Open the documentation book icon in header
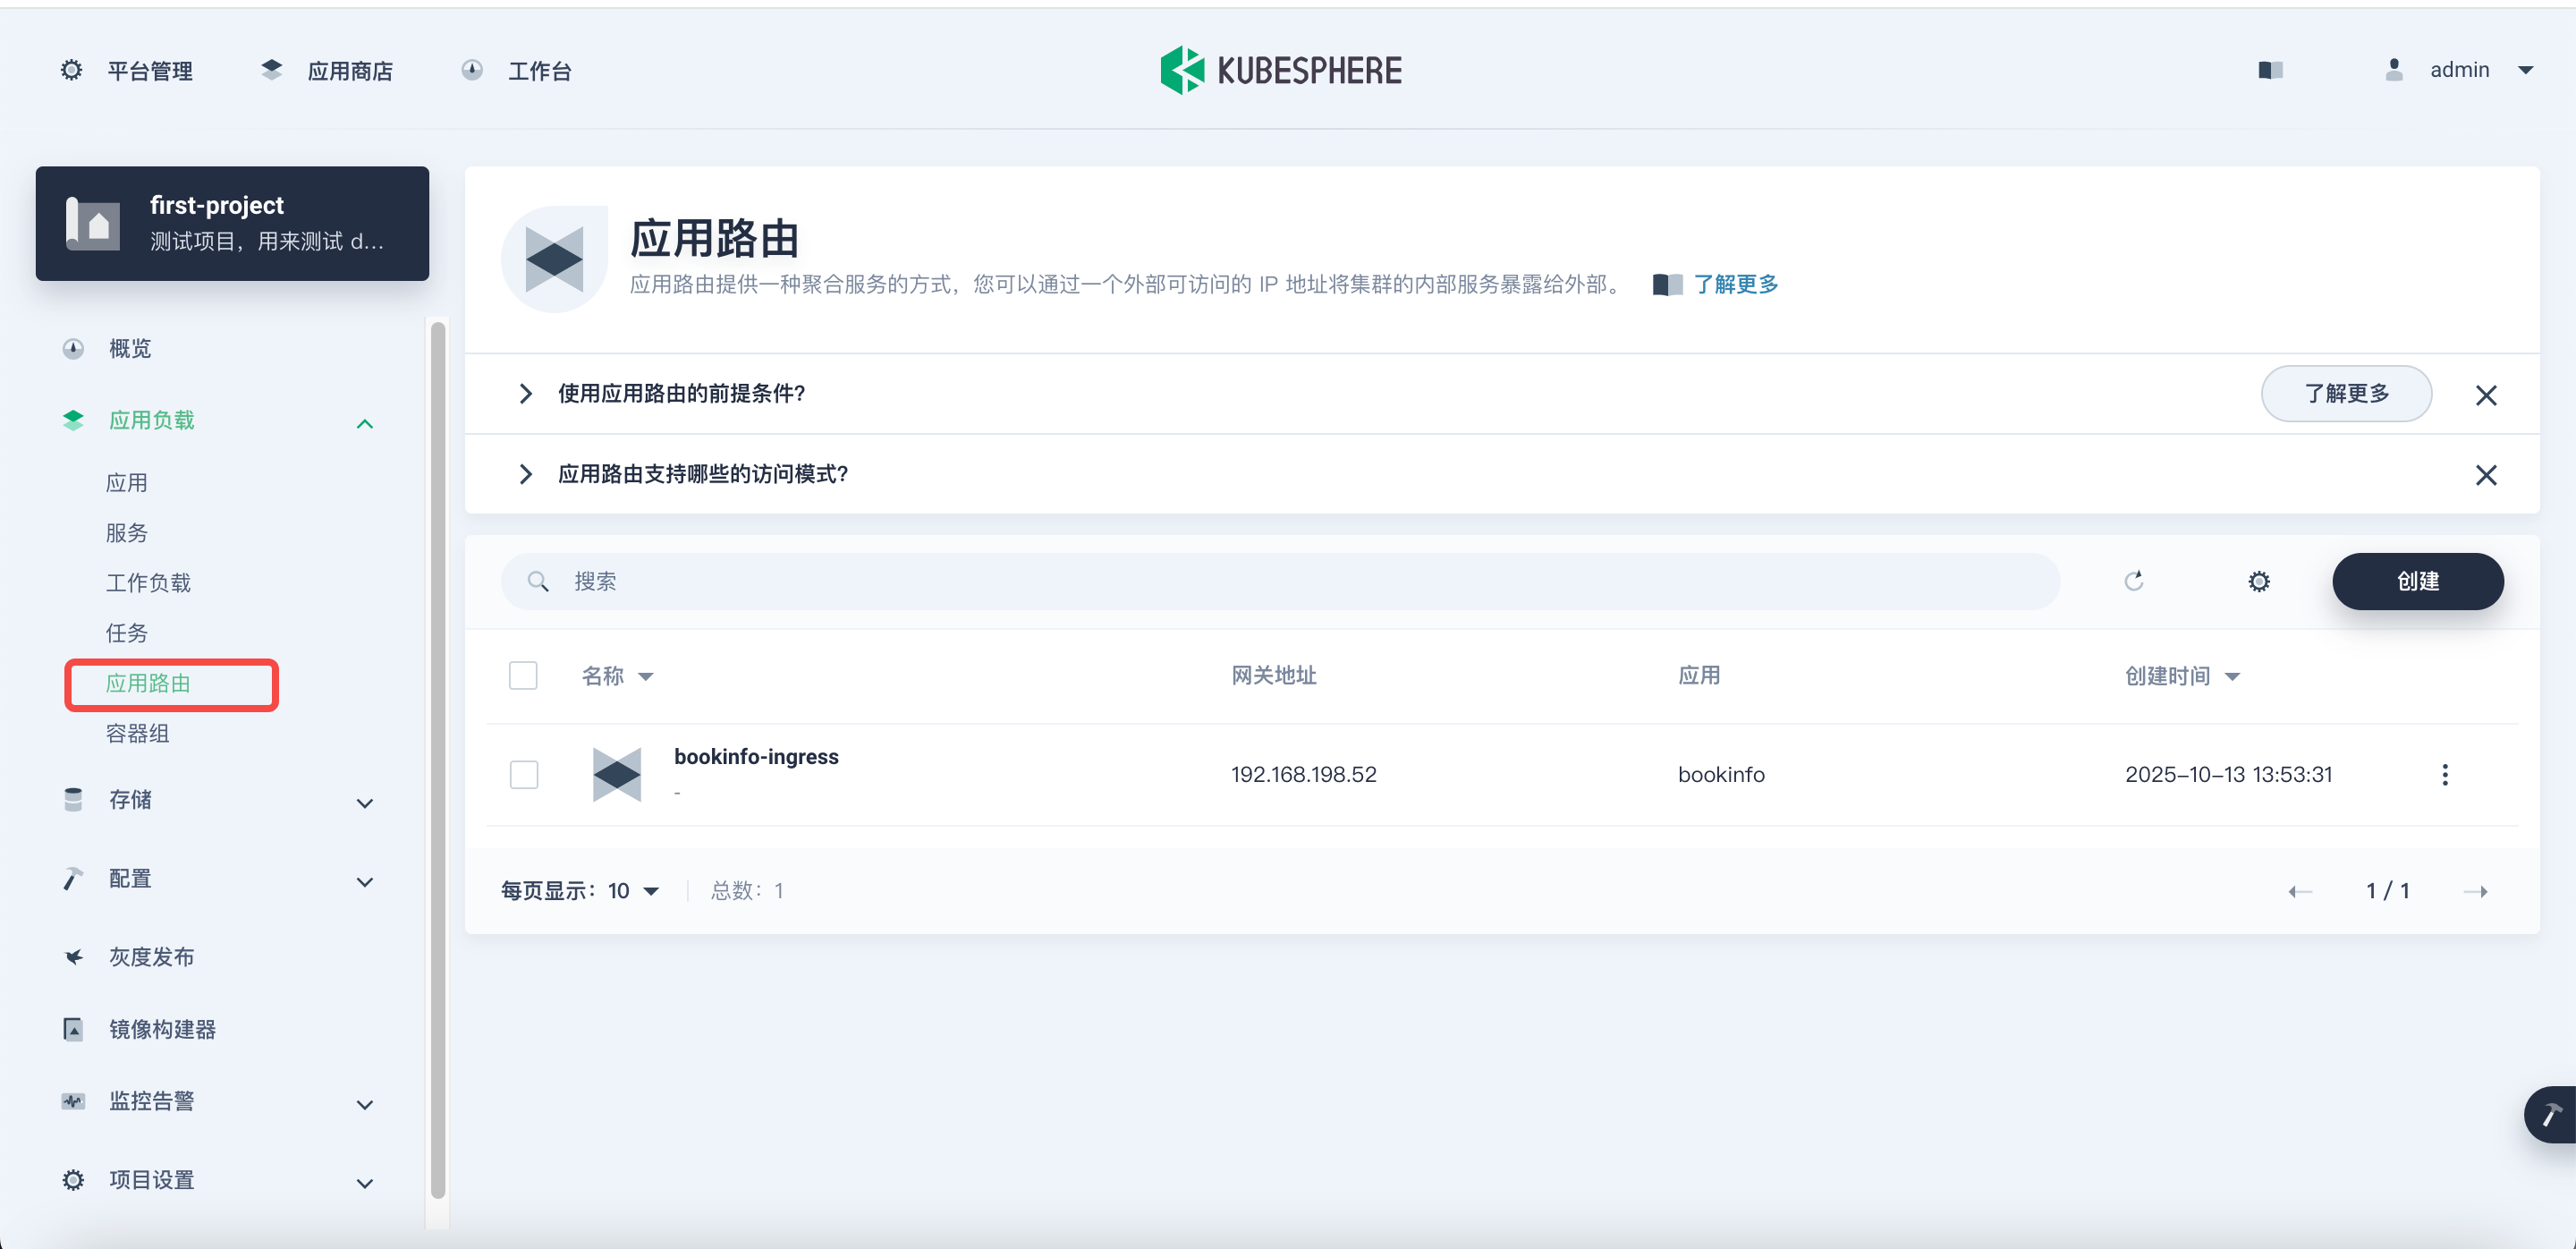The height and width of the screenshot is (1249, 2576). click(2270, 70)
